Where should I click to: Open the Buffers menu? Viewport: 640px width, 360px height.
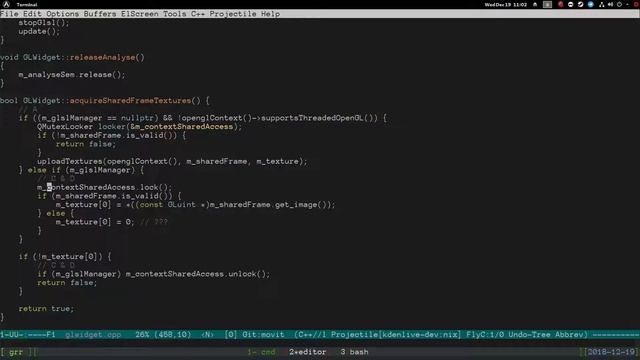click(100, 14)
